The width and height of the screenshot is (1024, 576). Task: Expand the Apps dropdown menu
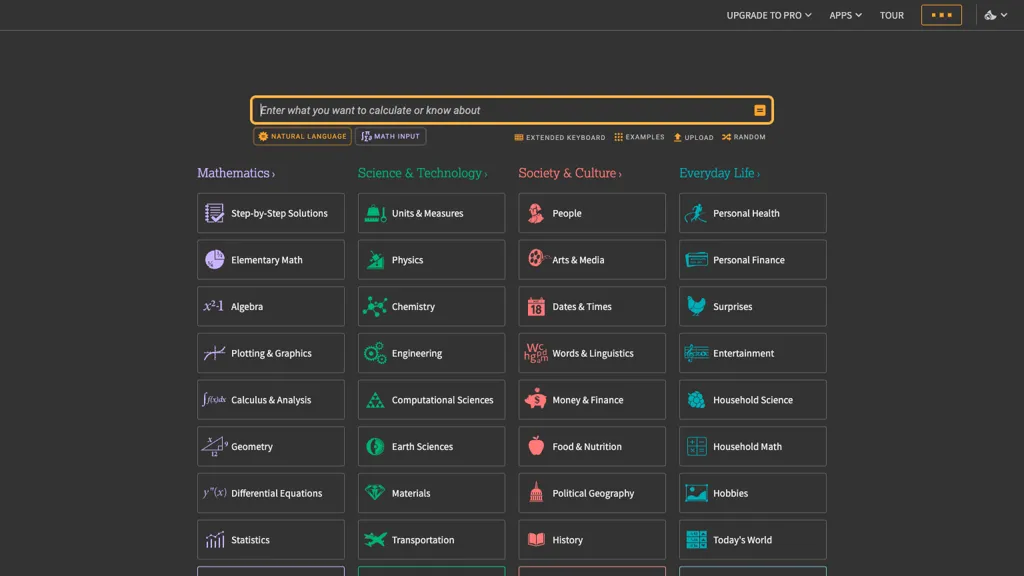coord(845,15)
